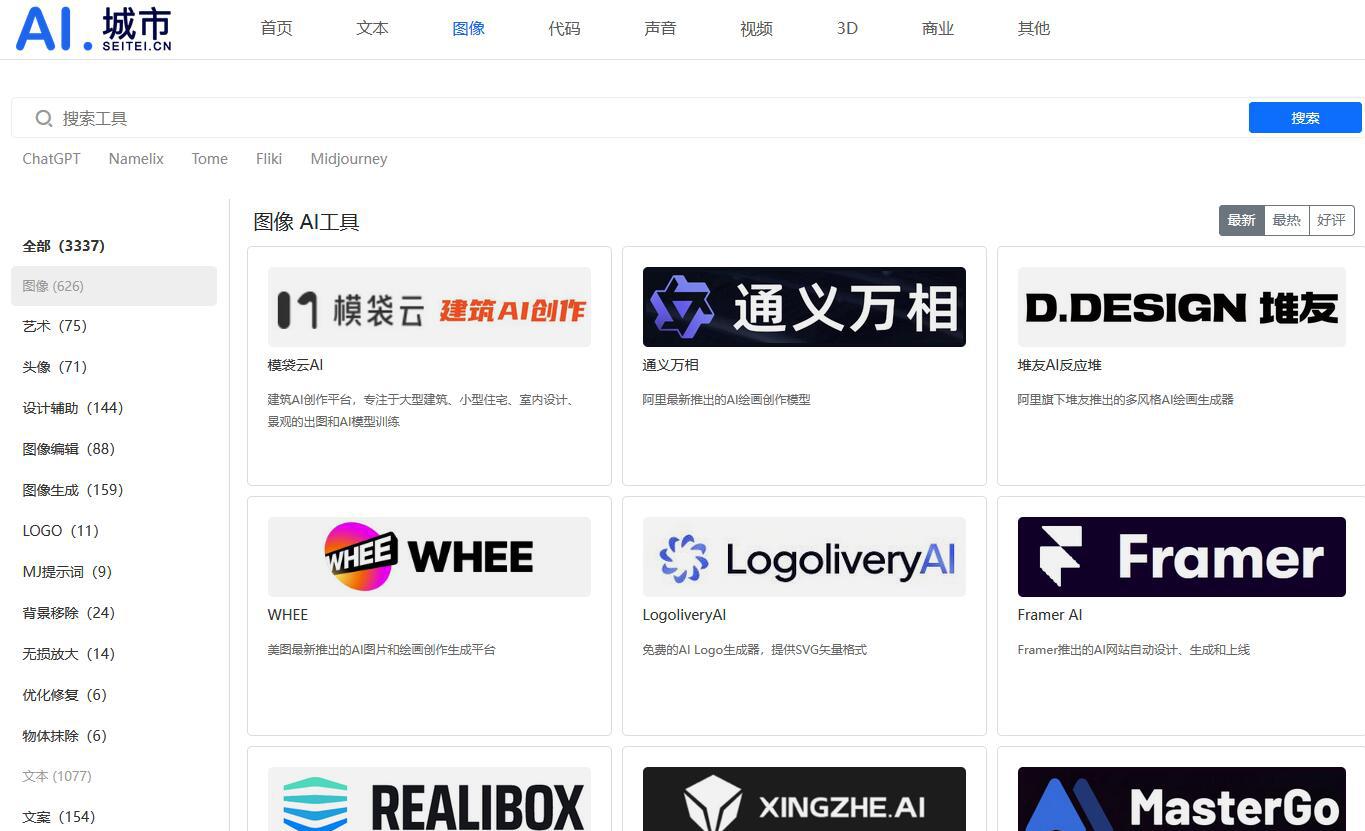Screen dimensions: 1365x831
Task: Open the 模袋云AI title link
Action: click(x=295, y=365)
